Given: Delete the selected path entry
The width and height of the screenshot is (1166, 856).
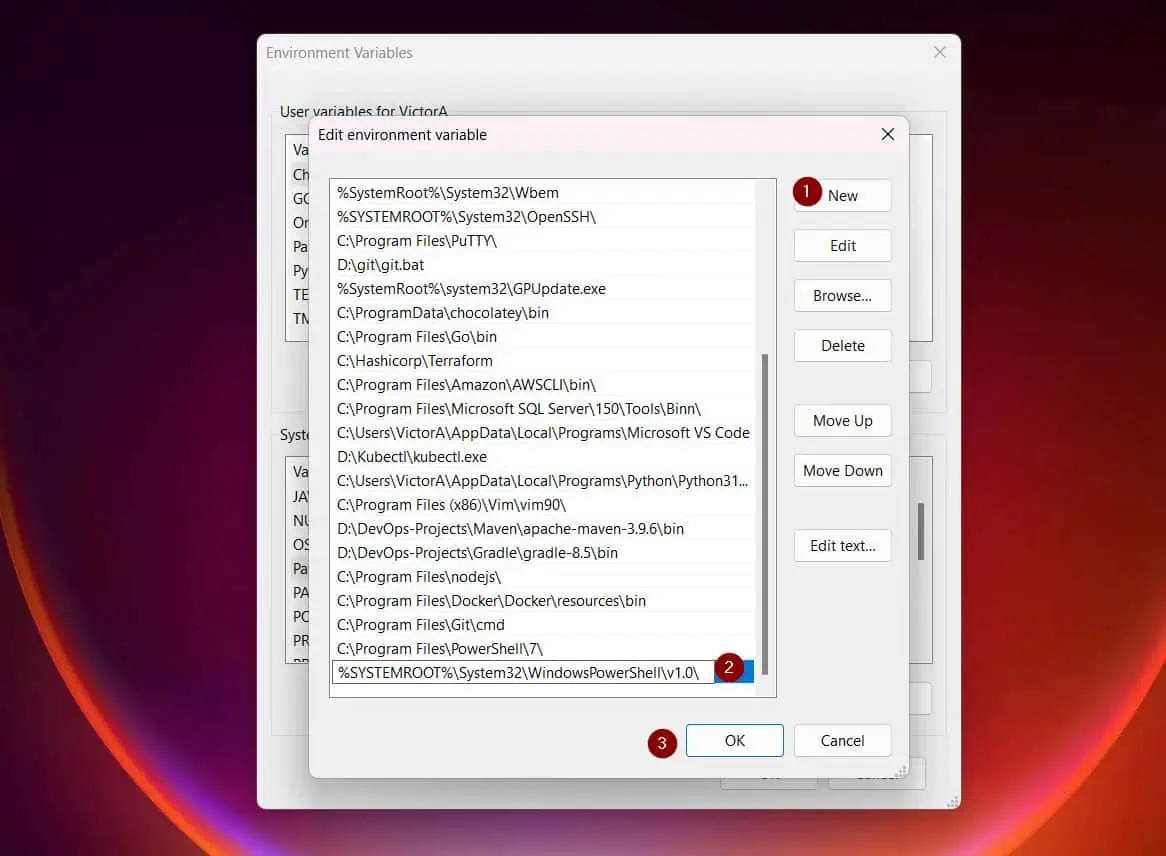Looking at the screenshot, I should [x=843, y=345].
